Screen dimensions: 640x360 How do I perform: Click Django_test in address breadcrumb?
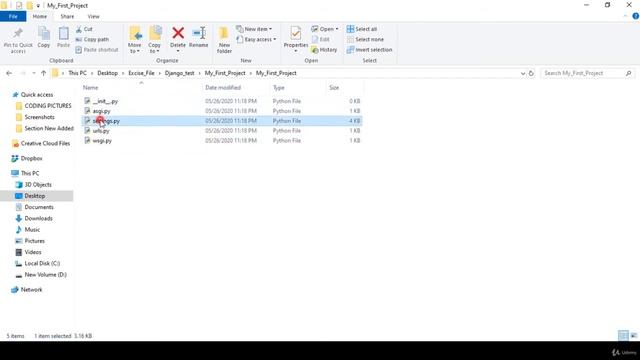click(x=180, y=73)
